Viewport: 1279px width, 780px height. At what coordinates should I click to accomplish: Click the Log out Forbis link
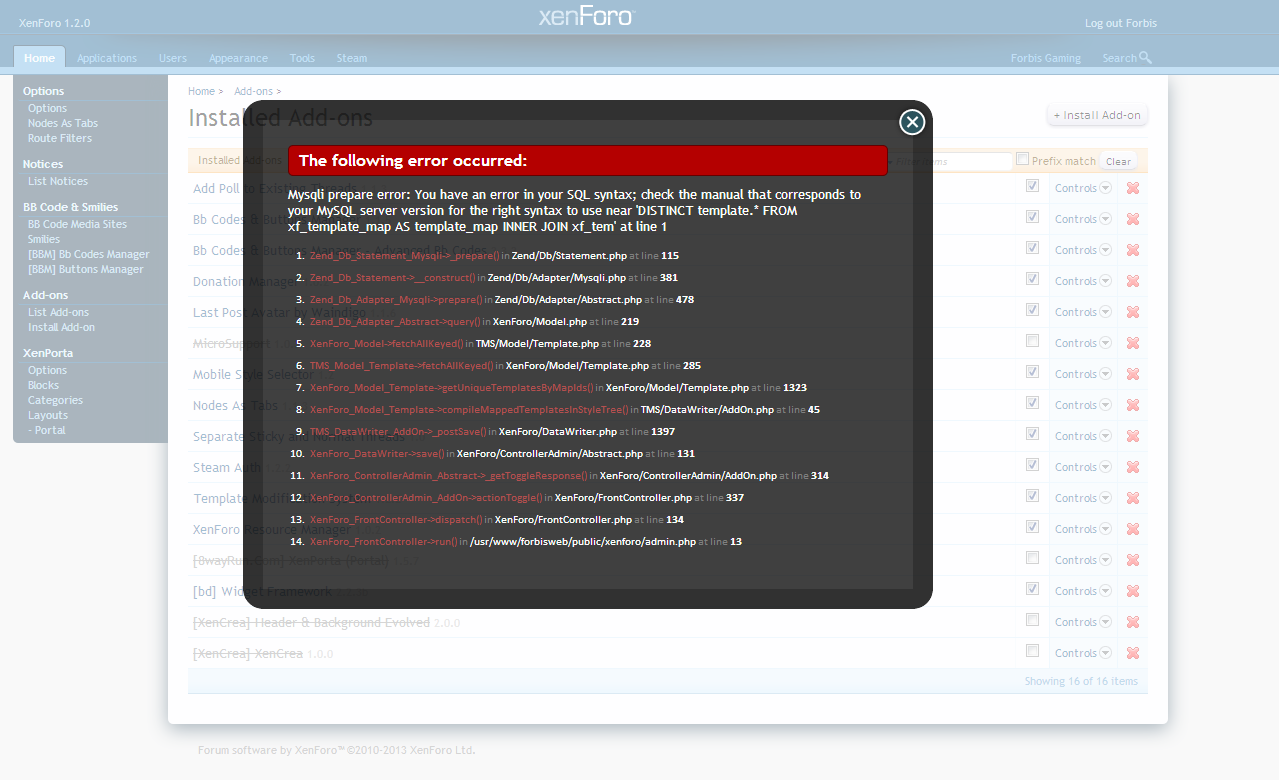(1118, 23)
